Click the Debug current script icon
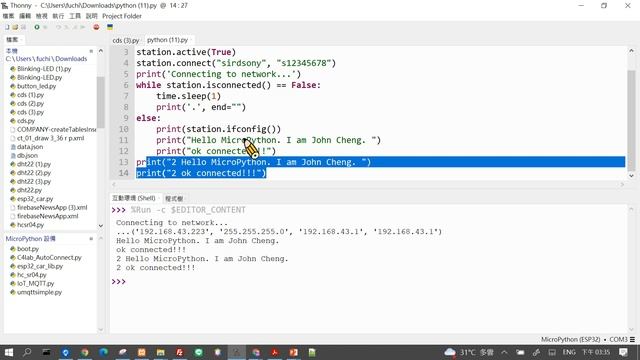Screen dimensions: 640x360 click(x=45, y=27)
